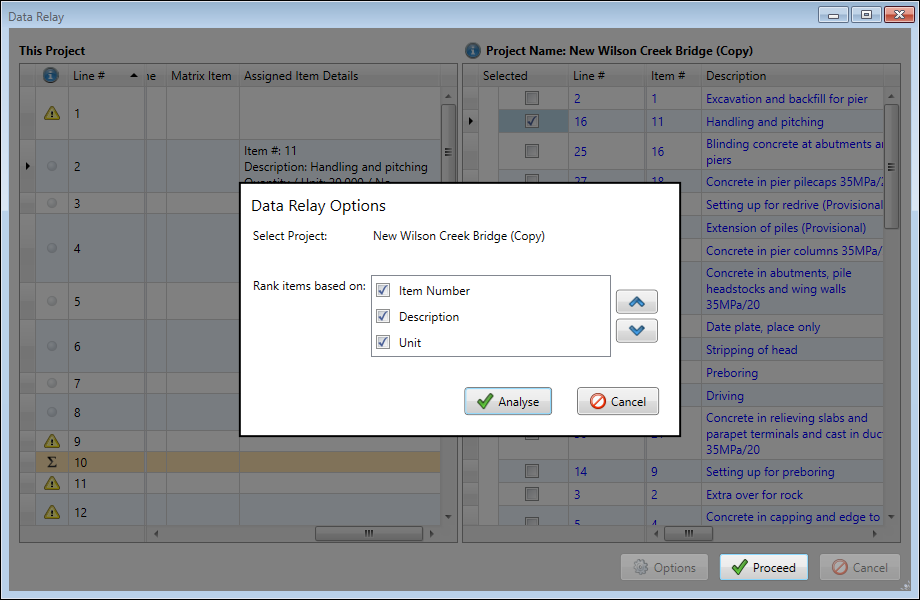Click the move down arrow button
The height and width of the screenshot is (600, 920).
pyautogui.click(x=637, y=330)
